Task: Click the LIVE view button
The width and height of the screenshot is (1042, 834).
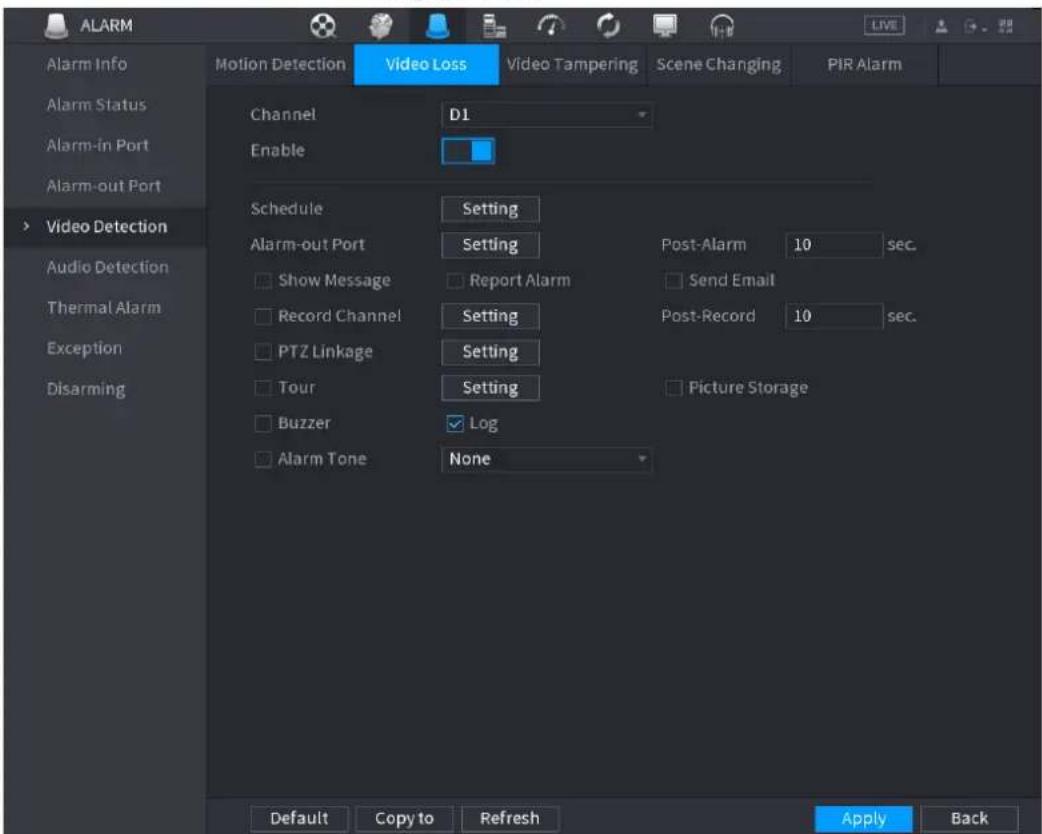Action: point(884,25)
